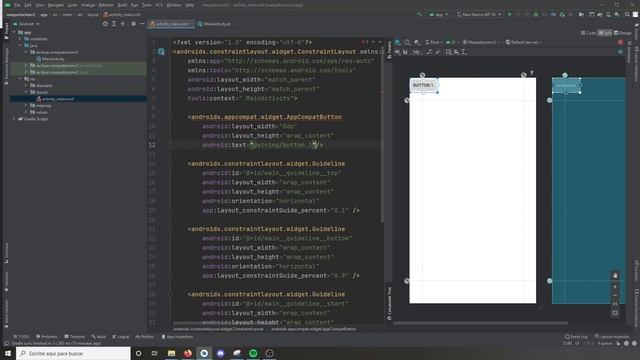The height and width of the screenshot is (360, 640).
Task: Click the Align icon in design toolbar
Action: coord(456,52)
